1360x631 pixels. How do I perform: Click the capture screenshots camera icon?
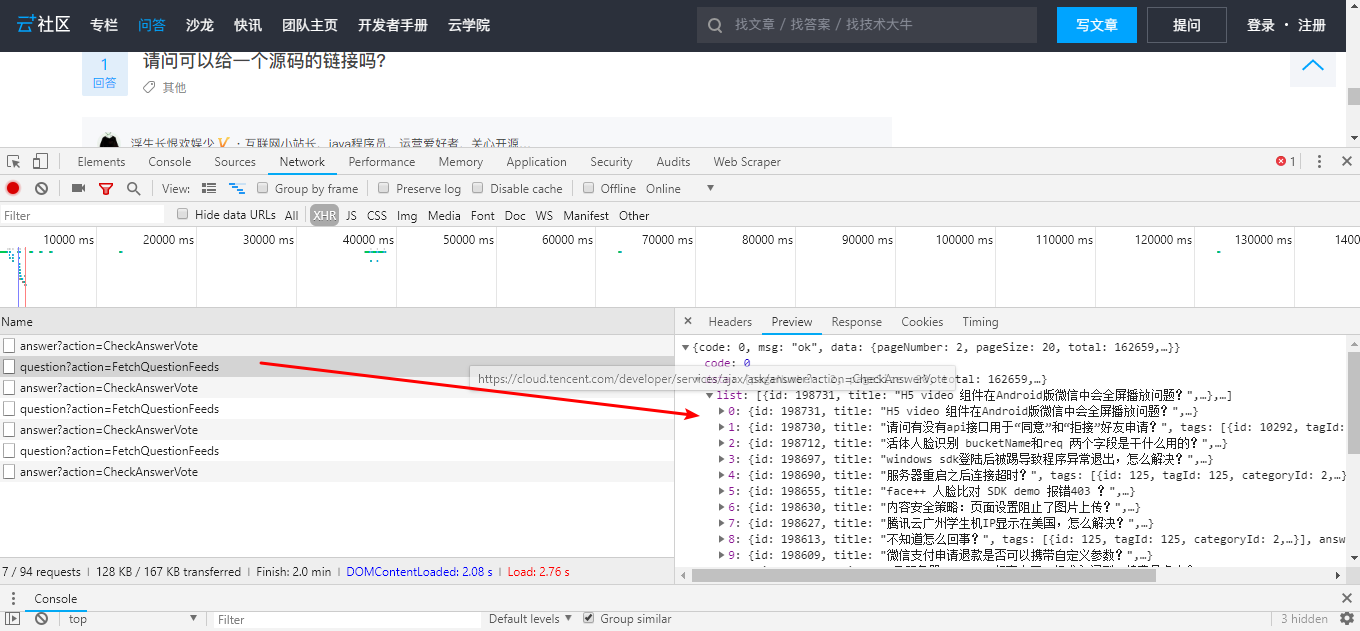click(x=78, y=188)
